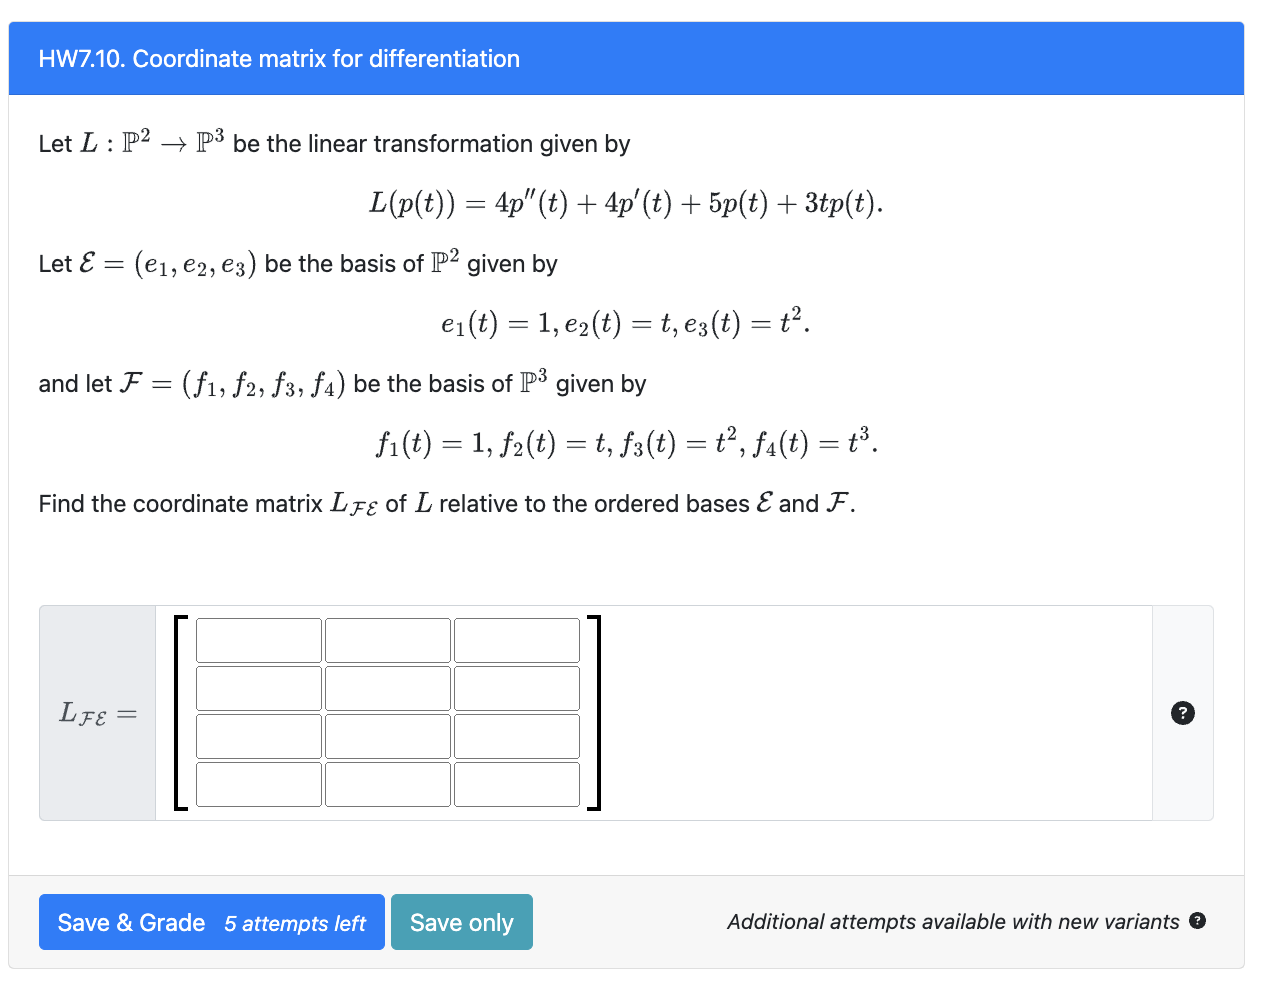Viewport: 1270px width, 996px height.
Task: Select the top-middle matrix entry field
Action: [388, 639]
